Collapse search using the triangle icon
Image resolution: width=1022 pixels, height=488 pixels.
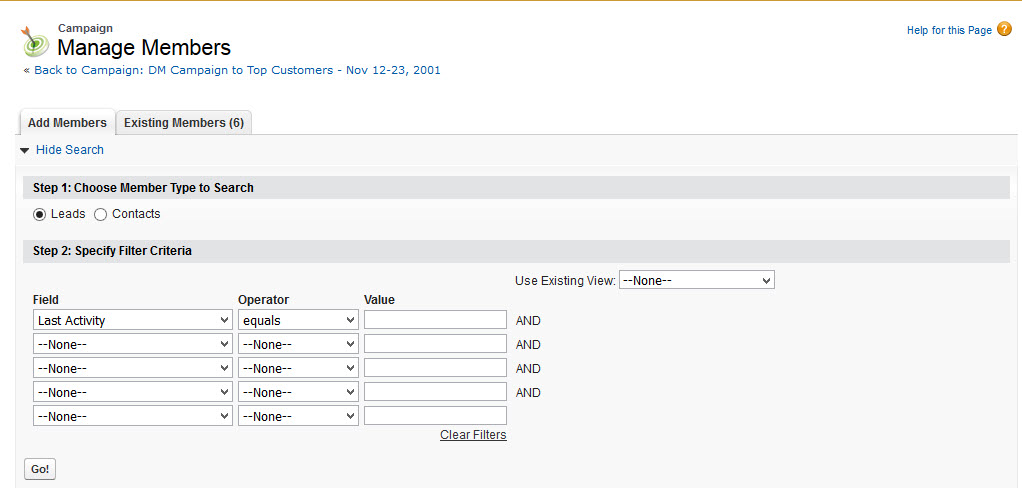tap(25, 150)
